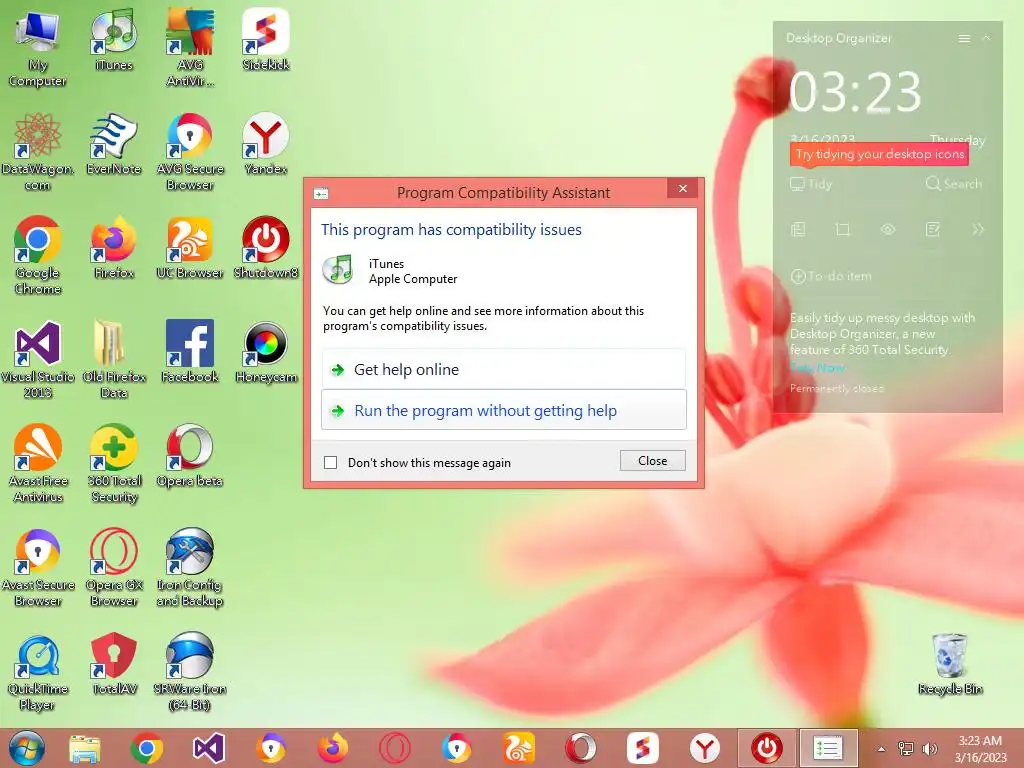Collapse the Desktop Organizer panel chevron
The height and width of the screenshot is (768, 1024).
986,39
